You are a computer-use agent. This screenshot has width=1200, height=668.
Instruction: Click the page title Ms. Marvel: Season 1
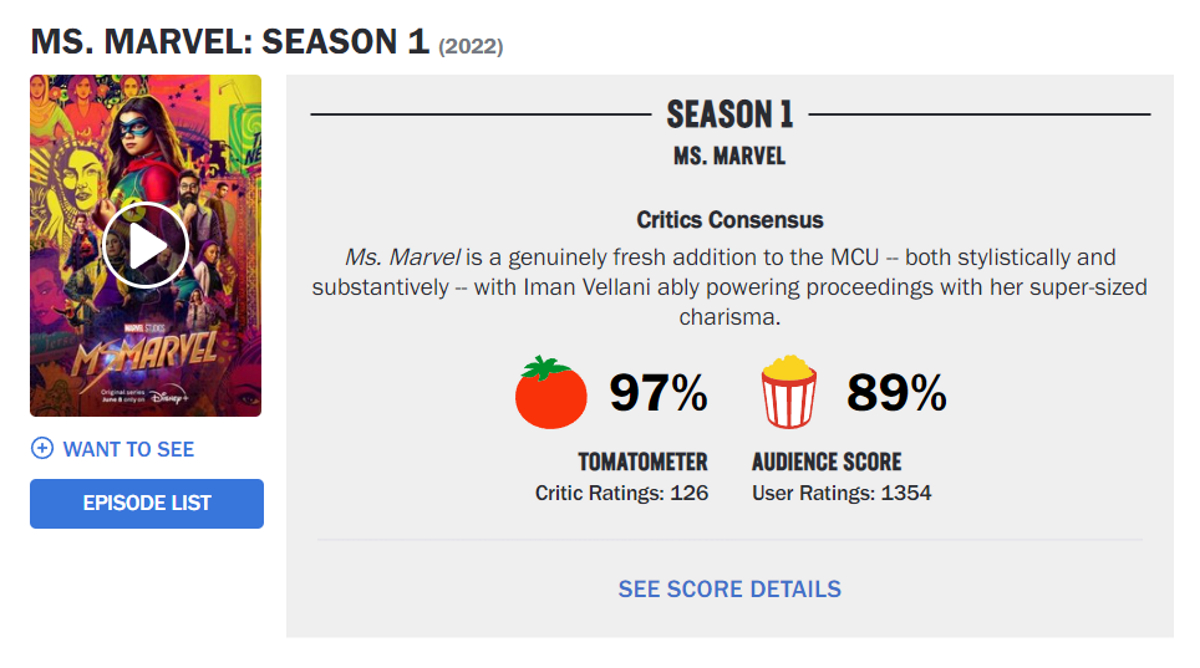coord(230,42)
